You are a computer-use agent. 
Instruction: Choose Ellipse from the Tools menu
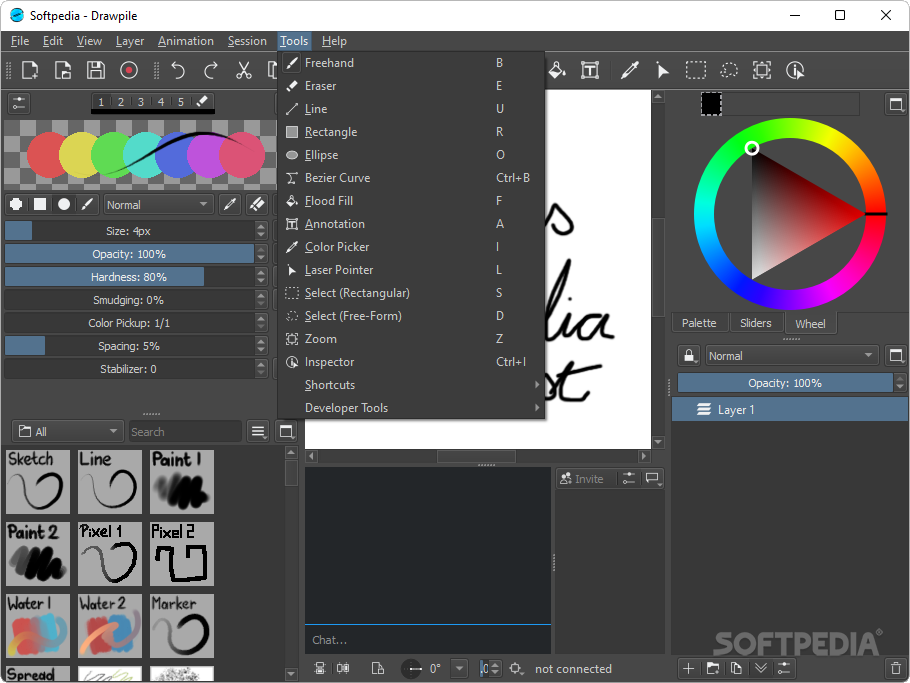(411, 155)
